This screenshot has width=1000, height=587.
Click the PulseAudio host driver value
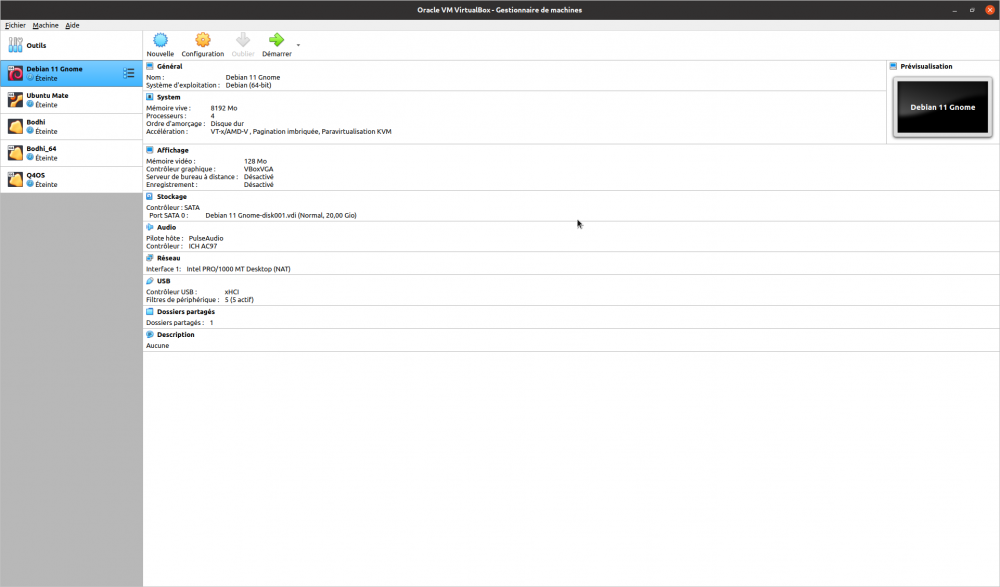[206, 239]
